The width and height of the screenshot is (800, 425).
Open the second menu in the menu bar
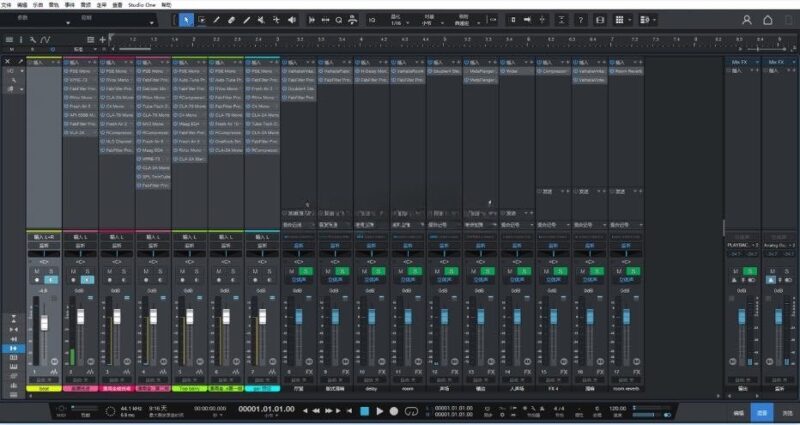[x=22, y=4]
